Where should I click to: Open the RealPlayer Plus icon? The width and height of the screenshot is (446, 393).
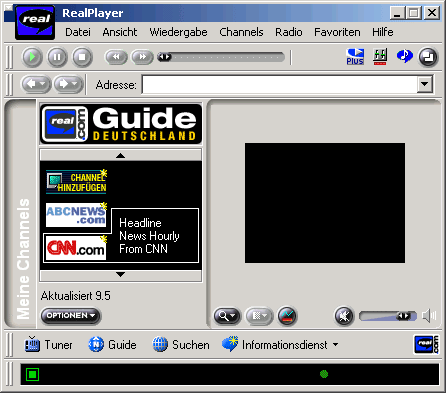click(355, 57)
